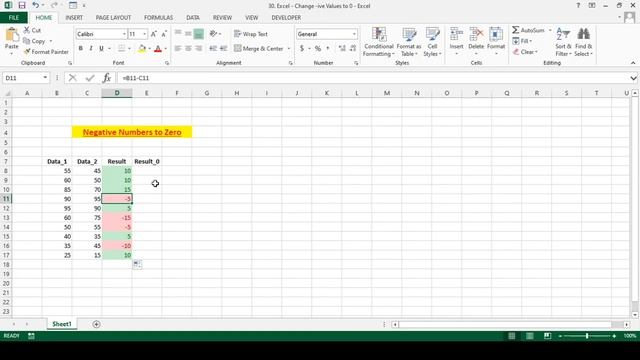Viewport: 640px width, 360px height.
Task: Click the Save icon in quick access toolbar
Action: pyautogui.click(x=22, y=6)
